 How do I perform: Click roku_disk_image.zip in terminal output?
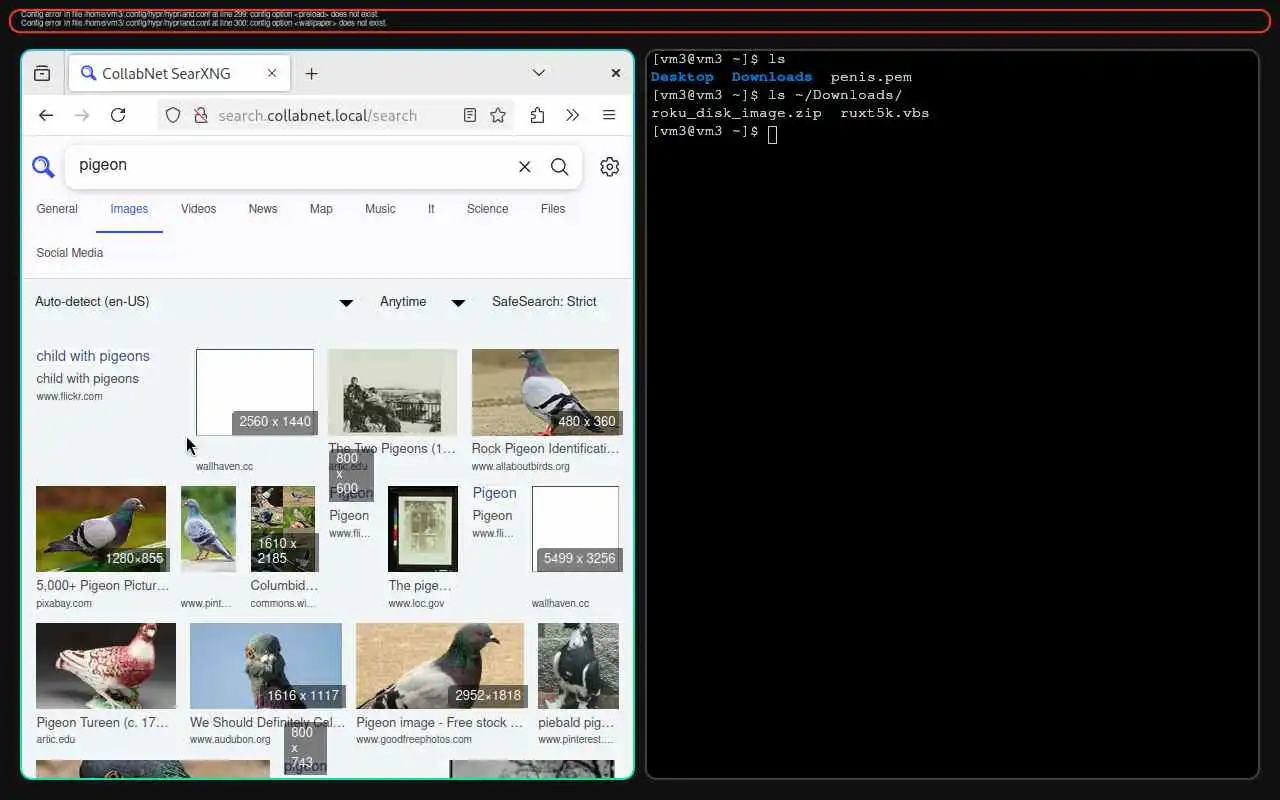coord(736,113)
